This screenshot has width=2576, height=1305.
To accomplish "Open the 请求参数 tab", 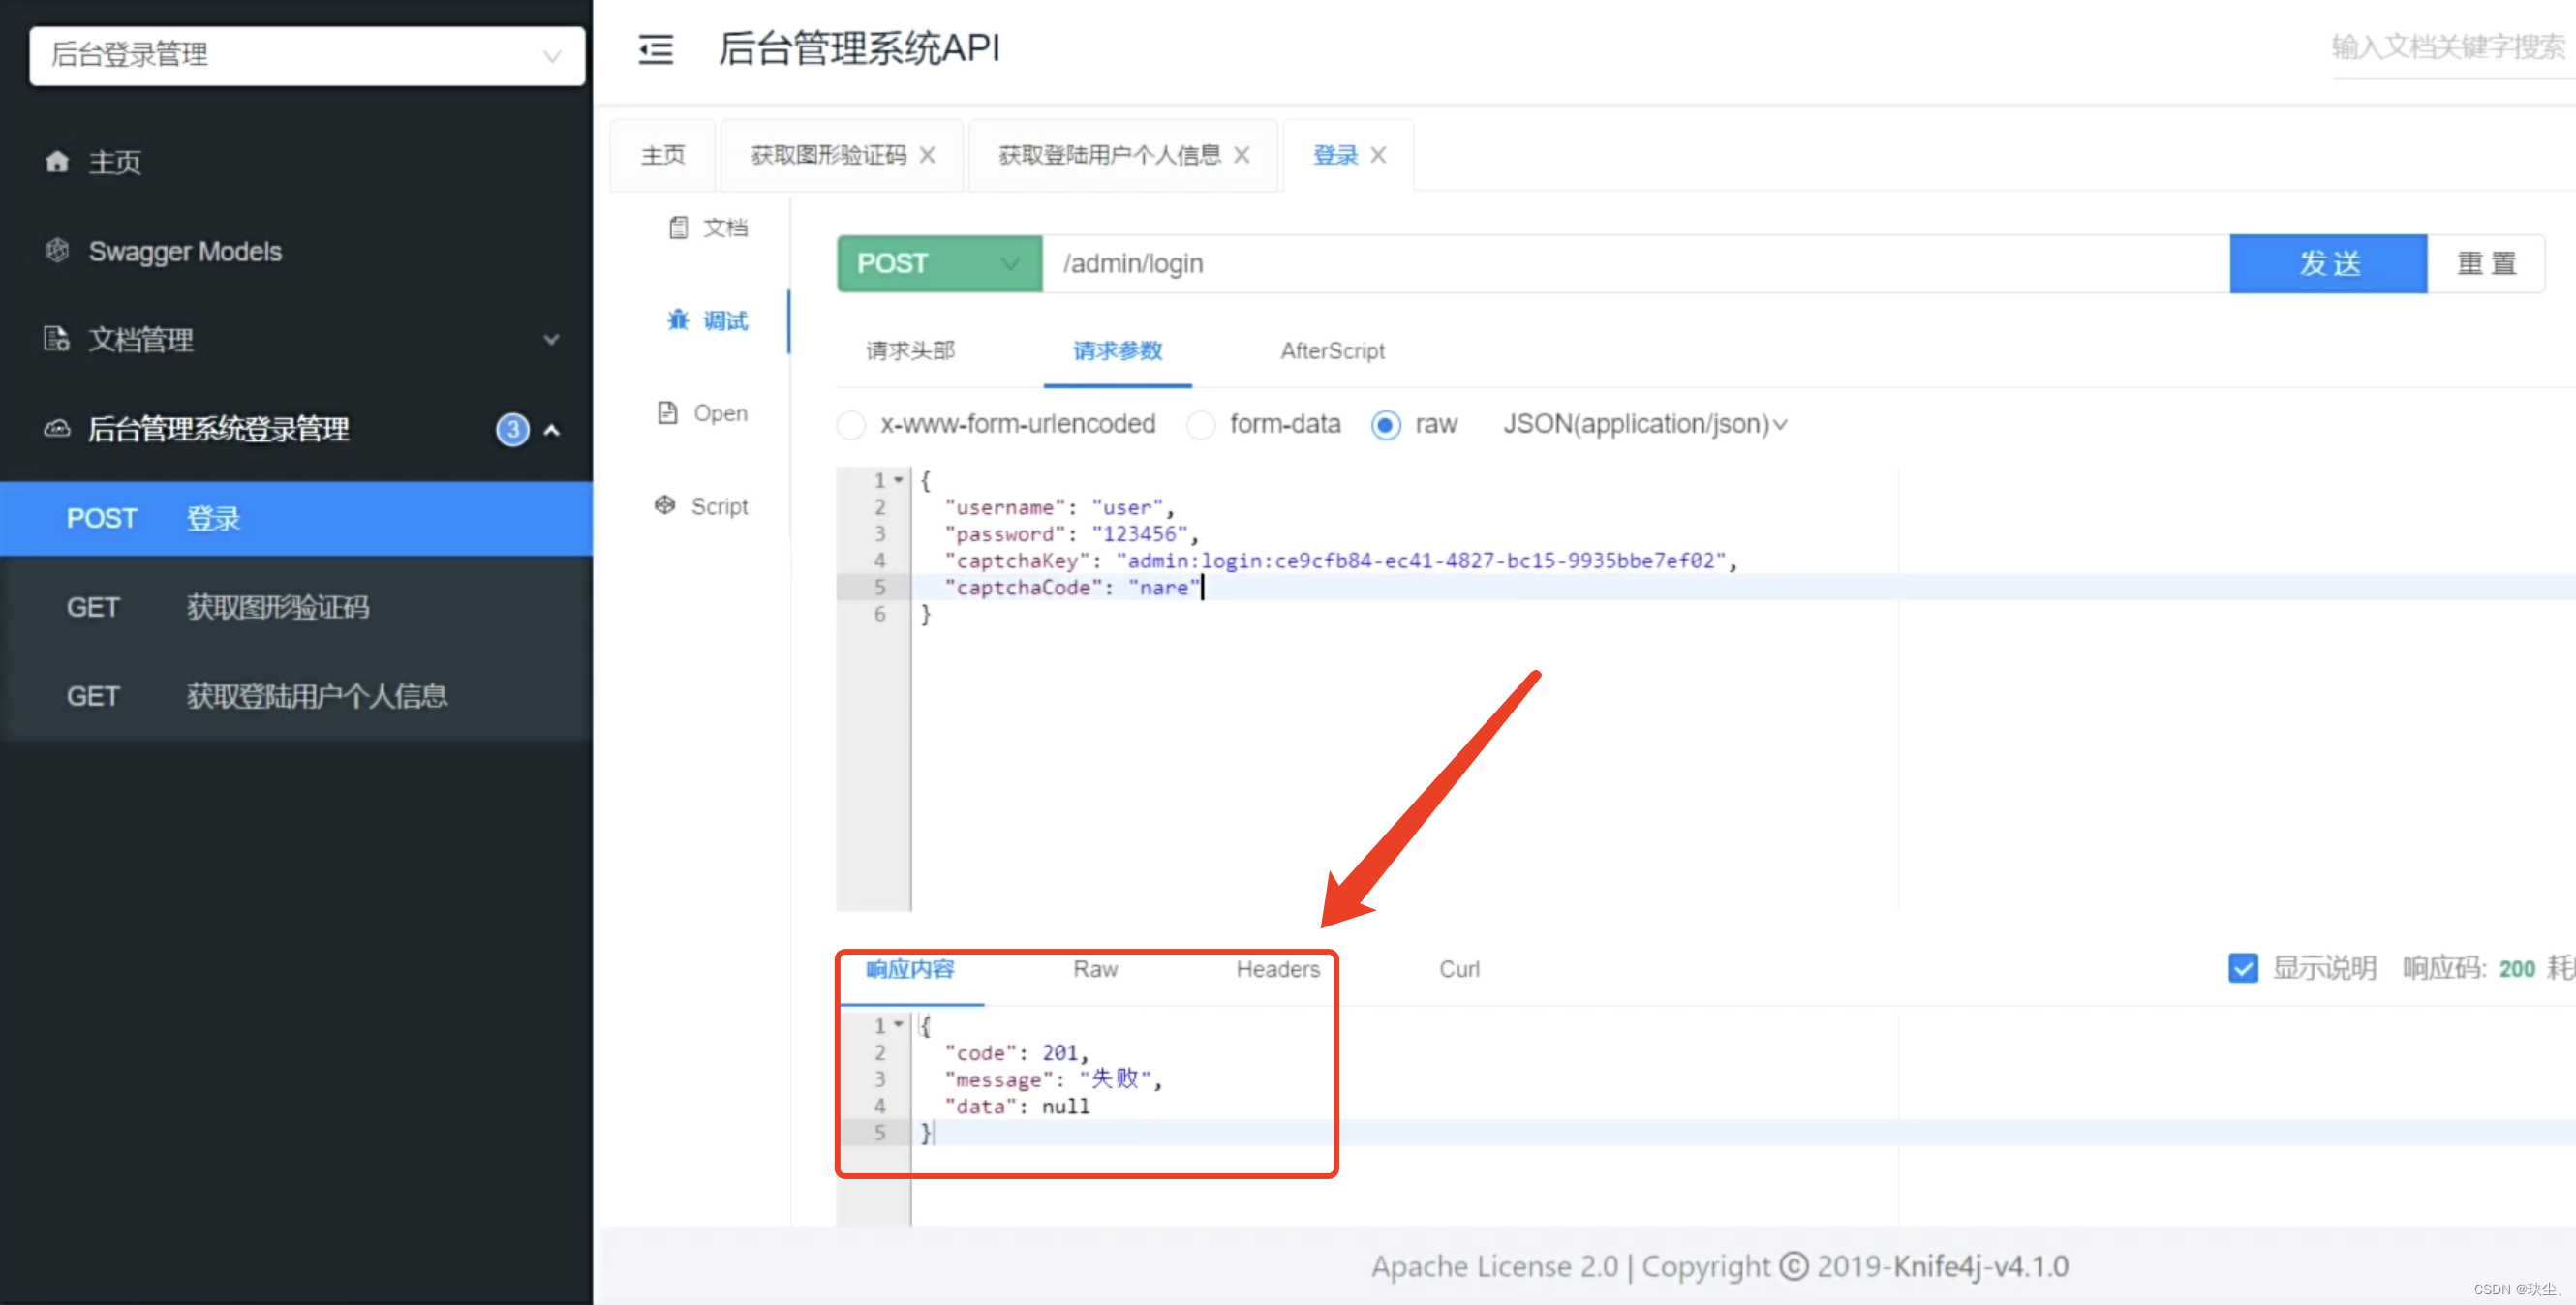I will (x=1117, y=350).
